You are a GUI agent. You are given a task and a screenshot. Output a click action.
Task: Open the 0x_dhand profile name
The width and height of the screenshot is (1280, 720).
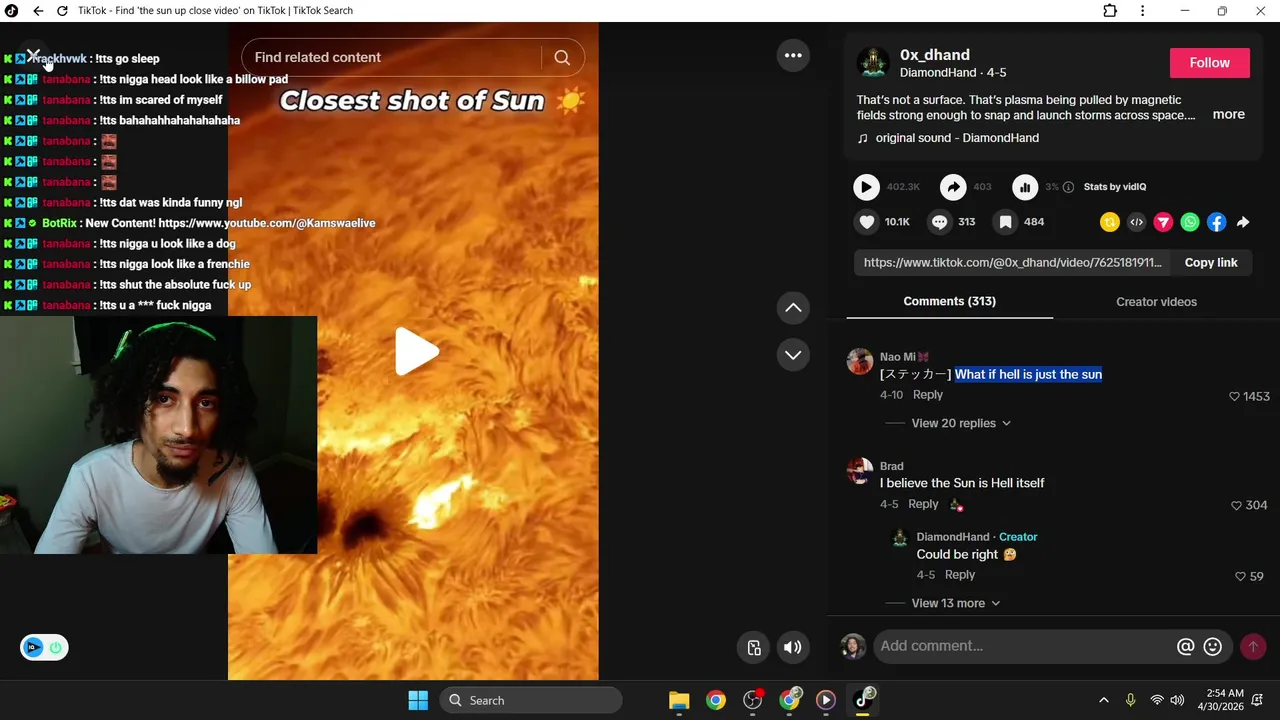[x=934, y=55]
